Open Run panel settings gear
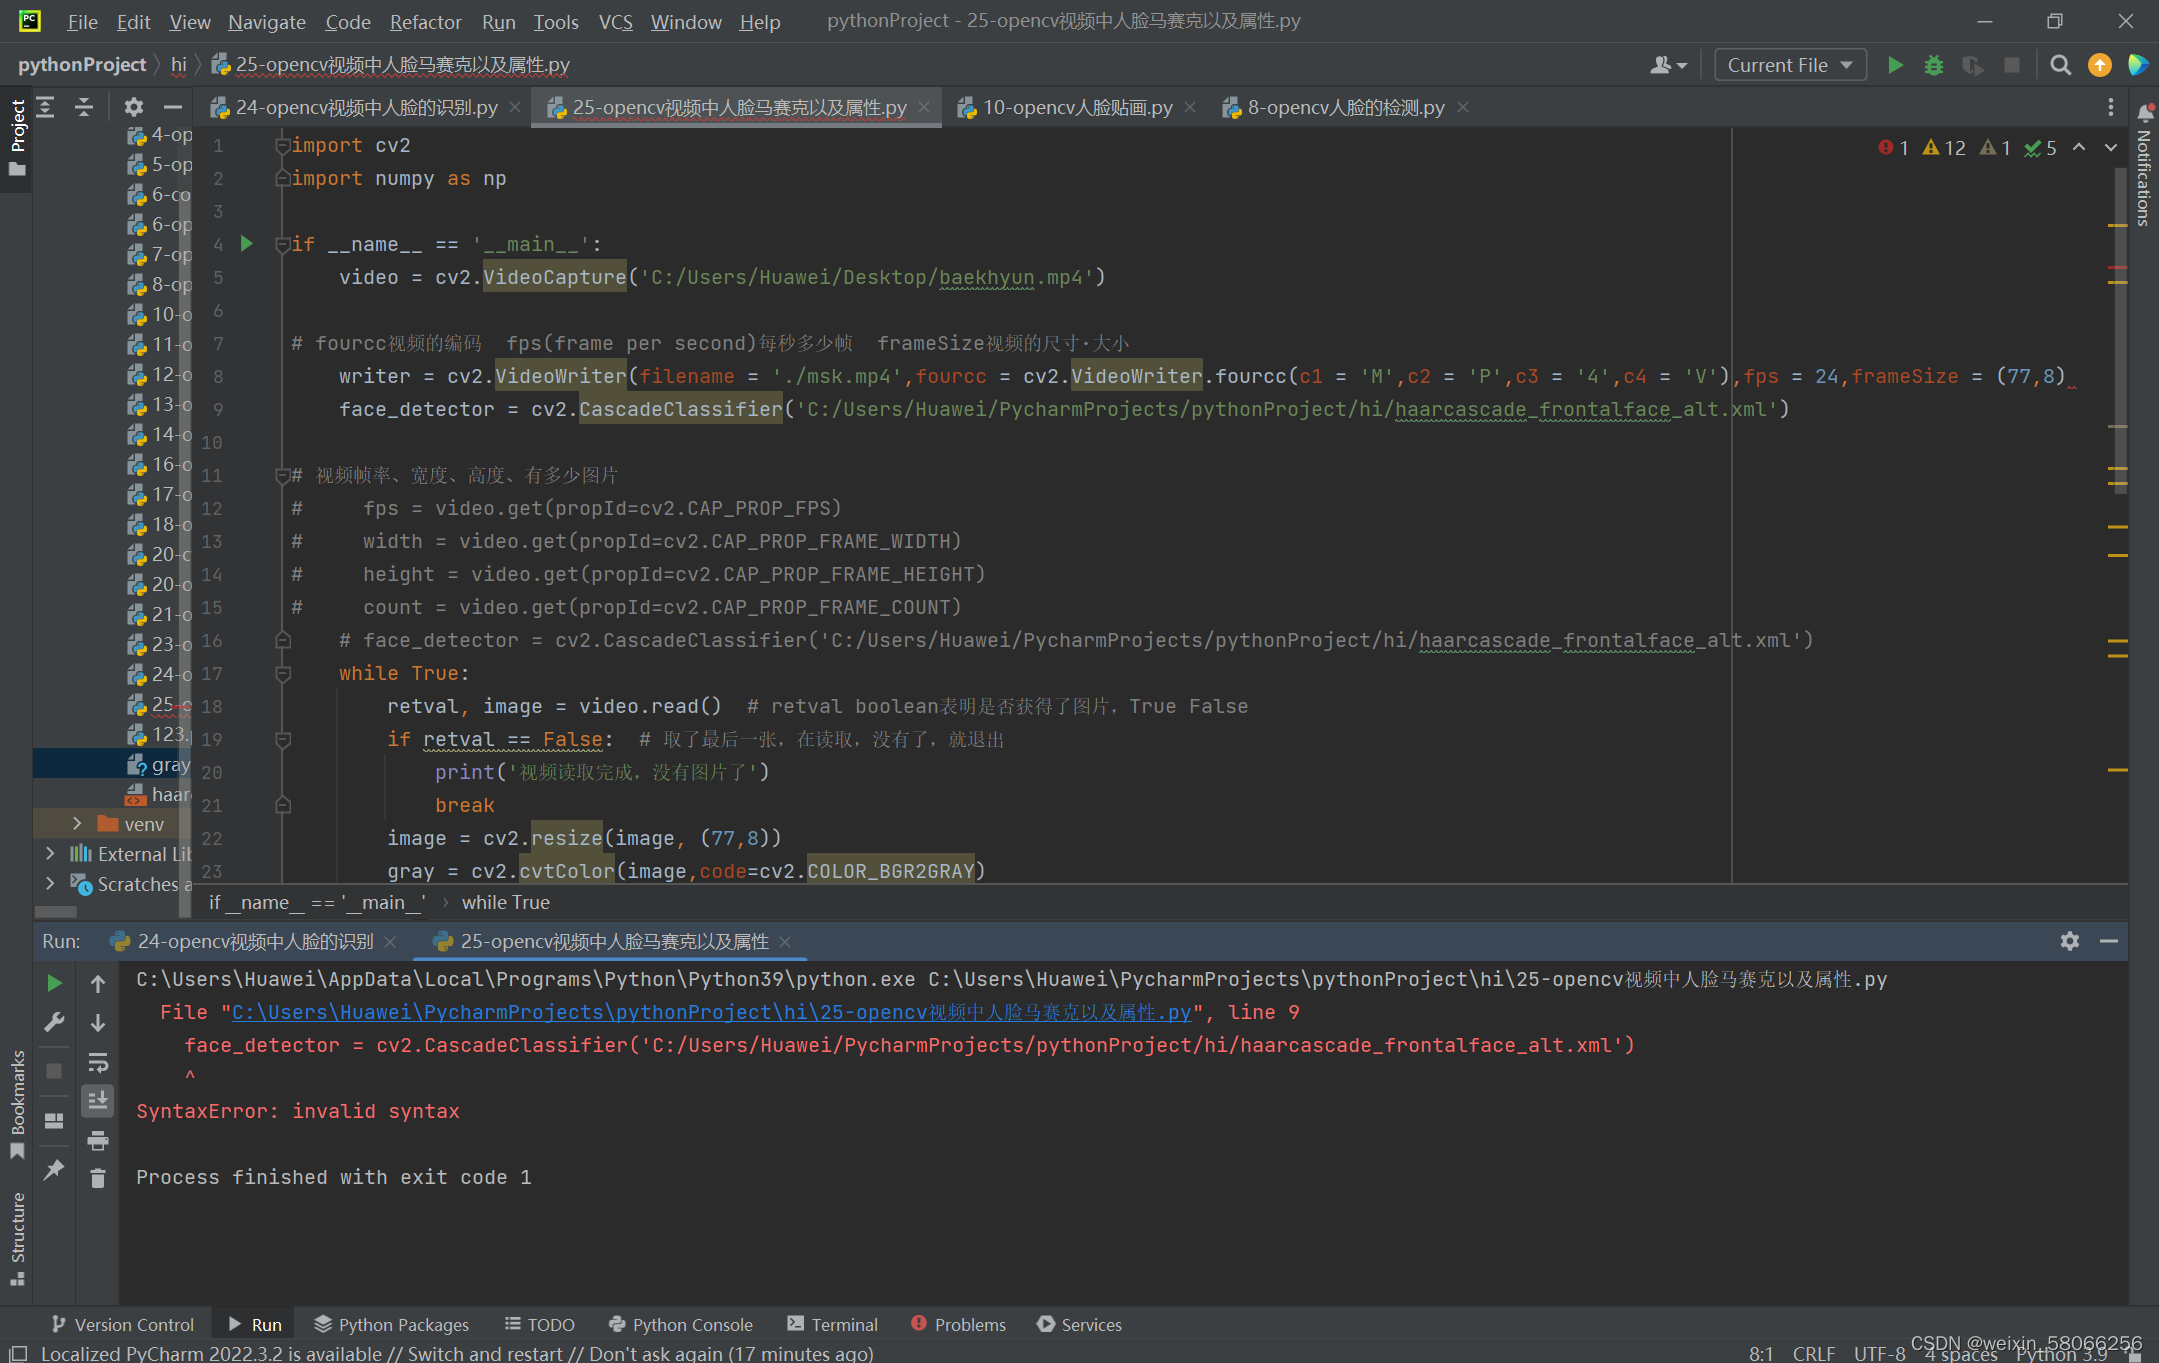The height and width of the screenshot is (1363, 2159). tap(2069, 941)
